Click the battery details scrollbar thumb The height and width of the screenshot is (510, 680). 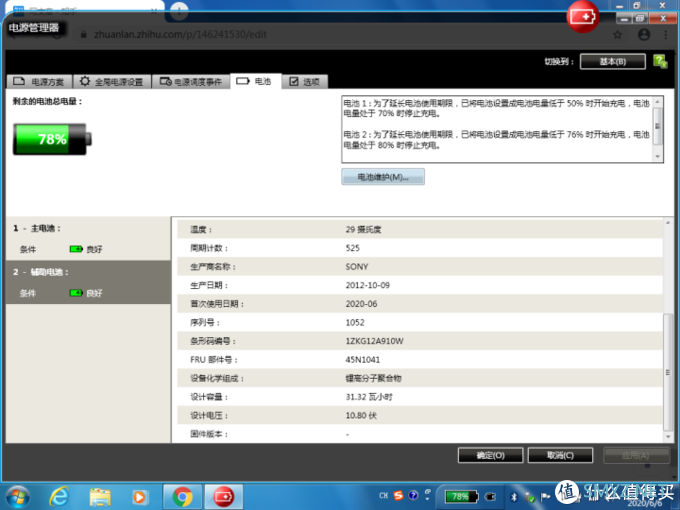tap(667, 372)
